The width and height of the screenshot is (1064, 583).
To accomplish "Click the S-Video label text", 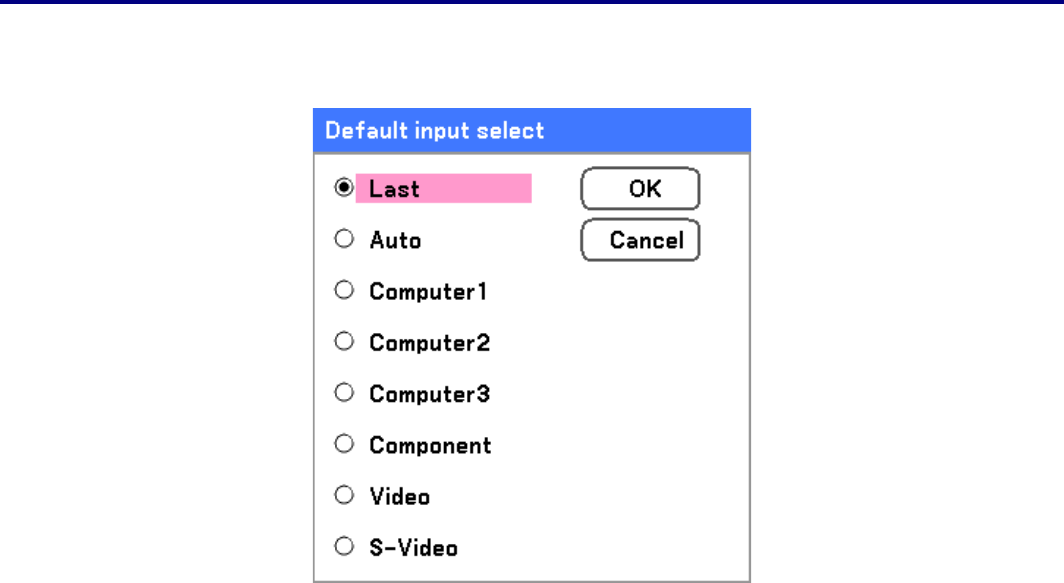I will coord(413,548).
